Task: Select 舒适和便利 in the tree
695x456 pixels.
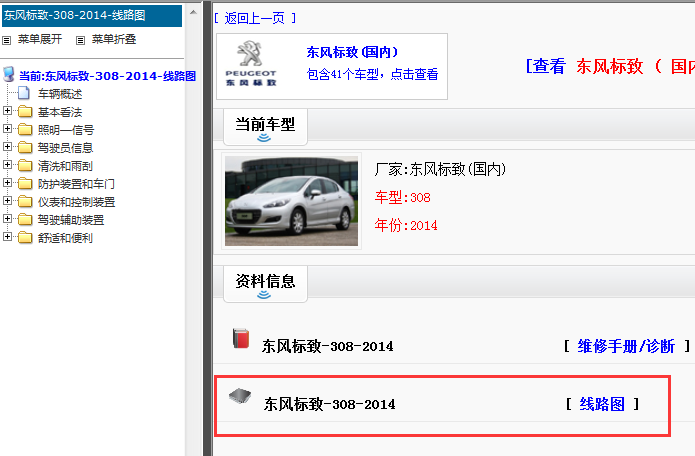Action: [65, 238]
